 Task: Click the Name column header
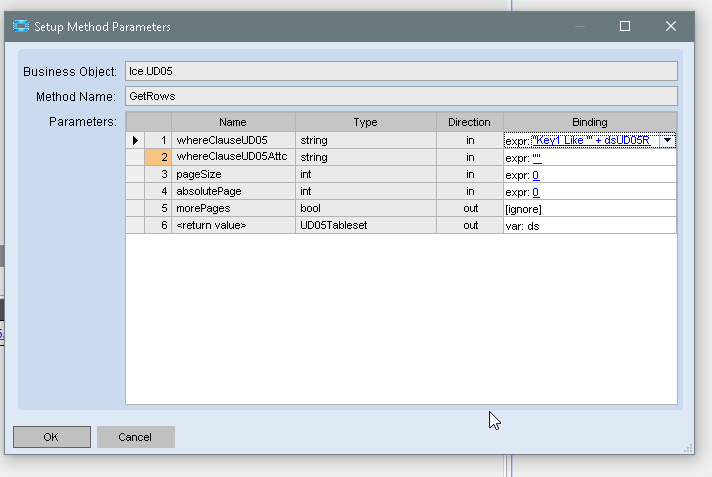233,122
